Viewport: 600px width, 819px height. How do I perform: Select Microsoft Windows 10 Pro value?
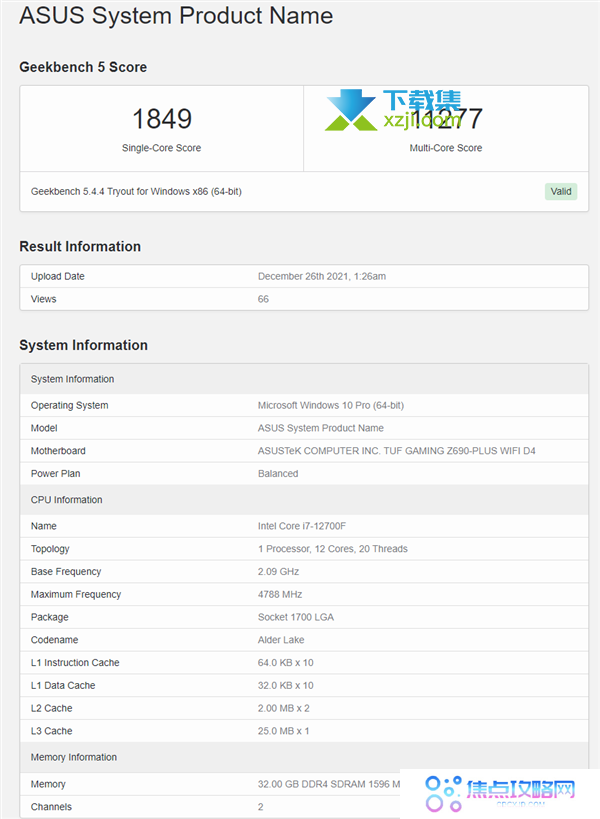(x=331, y=405)
